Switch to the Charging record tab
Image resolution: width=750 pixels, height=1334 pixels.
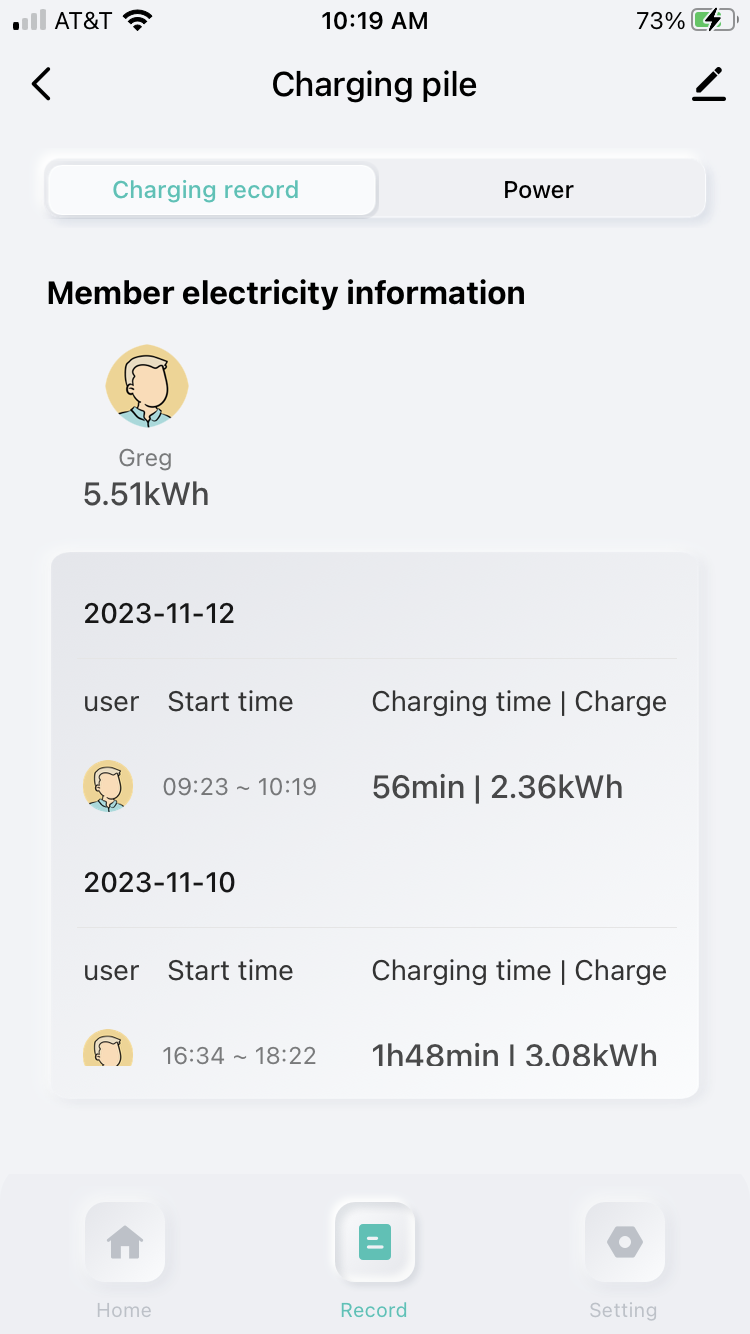(207, 190)
